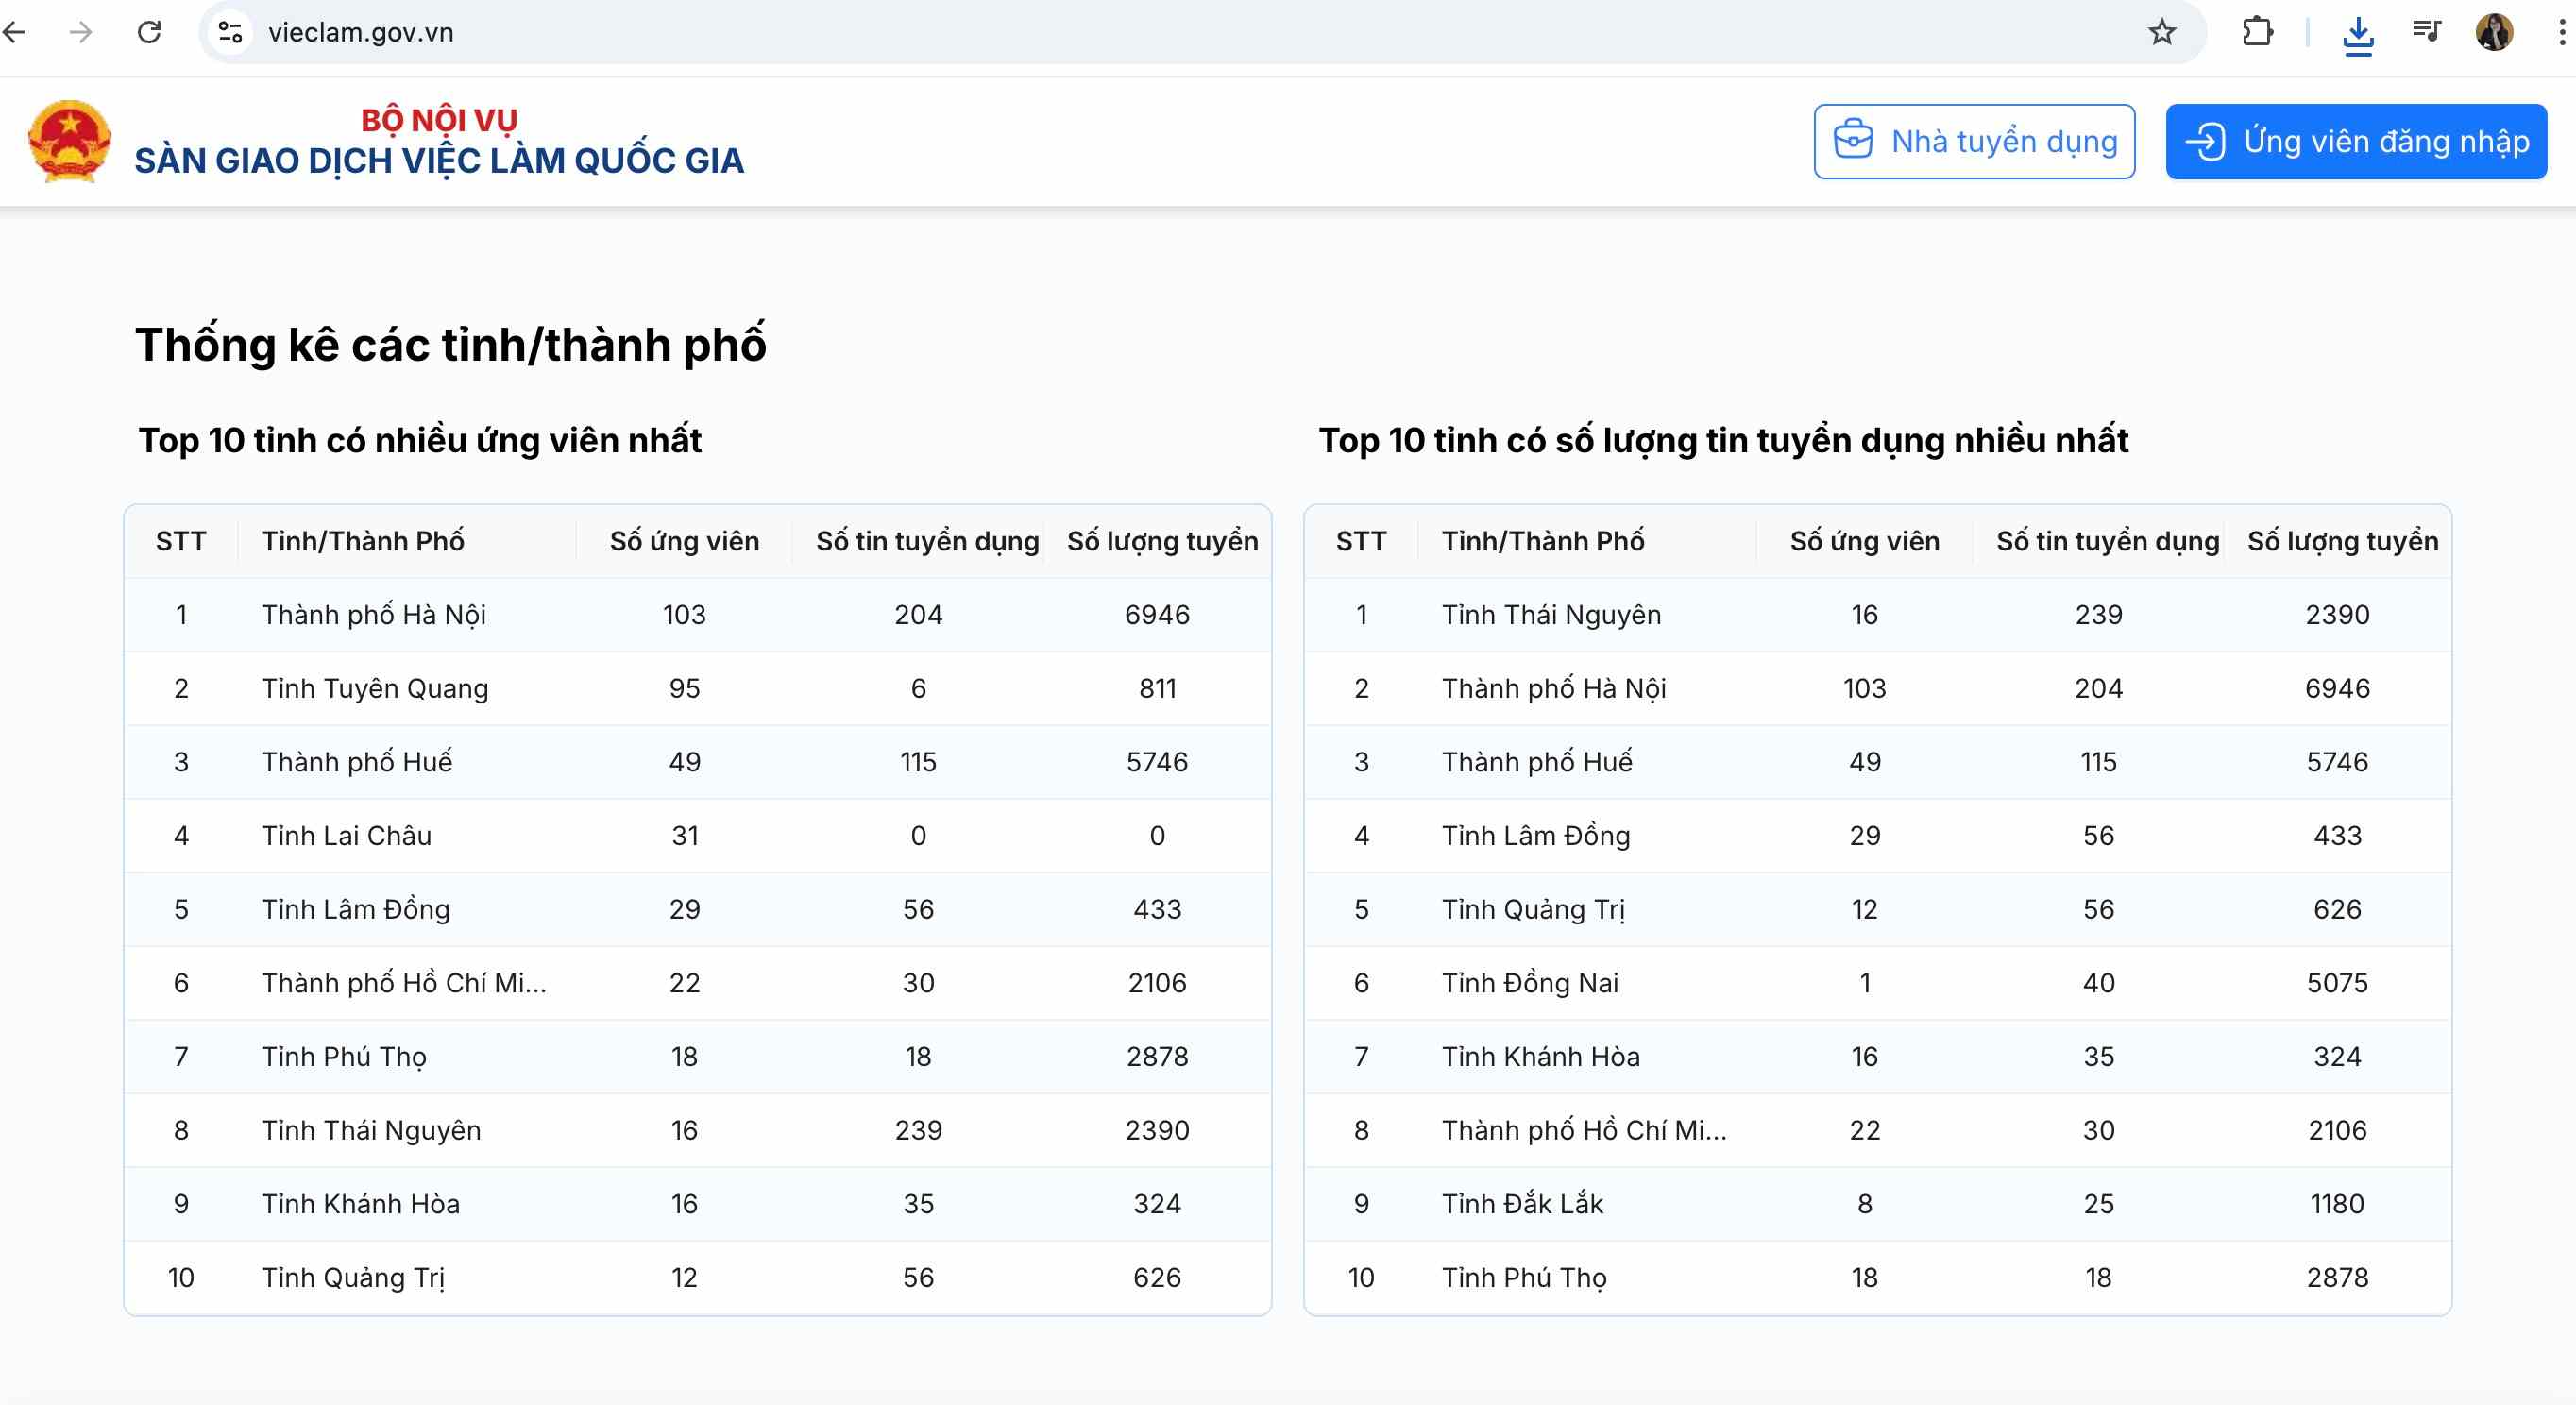Click the Nhà tuyển dụng button

1973,142
